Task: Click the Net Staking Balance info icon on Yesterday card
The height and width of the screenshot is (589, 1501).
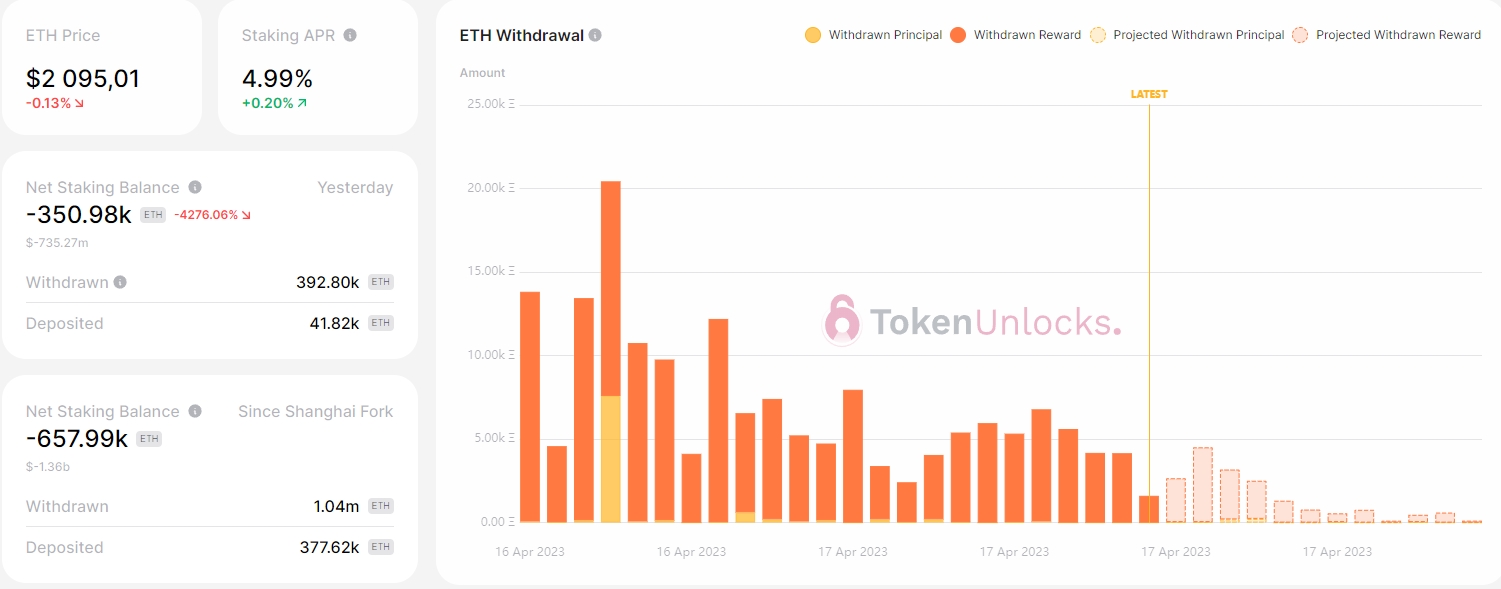Action: click(194, 187)
